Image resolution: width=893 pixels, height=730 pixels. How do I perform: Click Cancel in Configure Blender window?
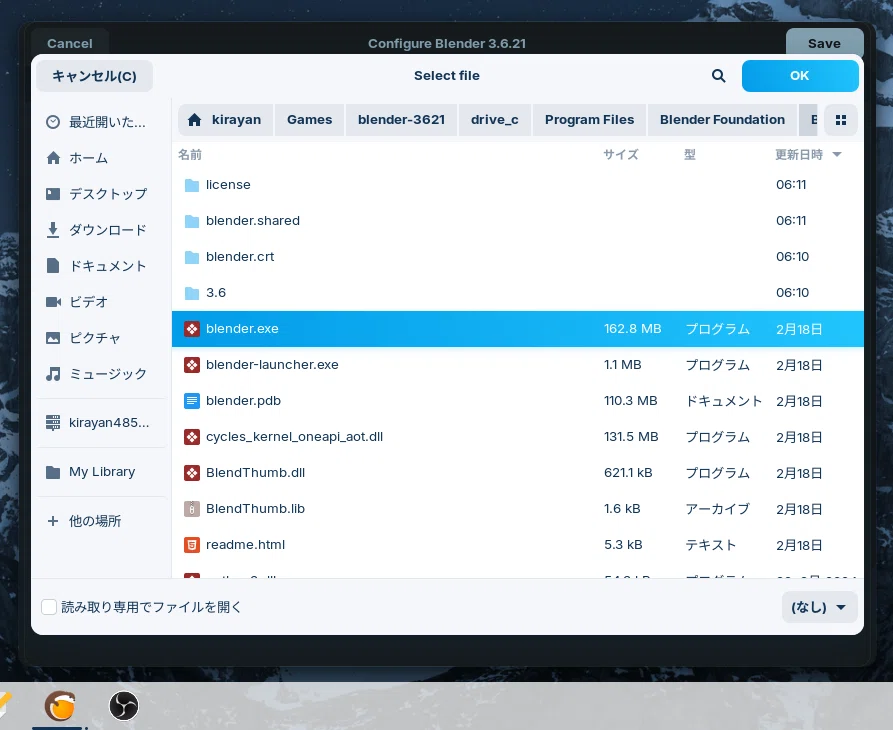coord(69,43)
